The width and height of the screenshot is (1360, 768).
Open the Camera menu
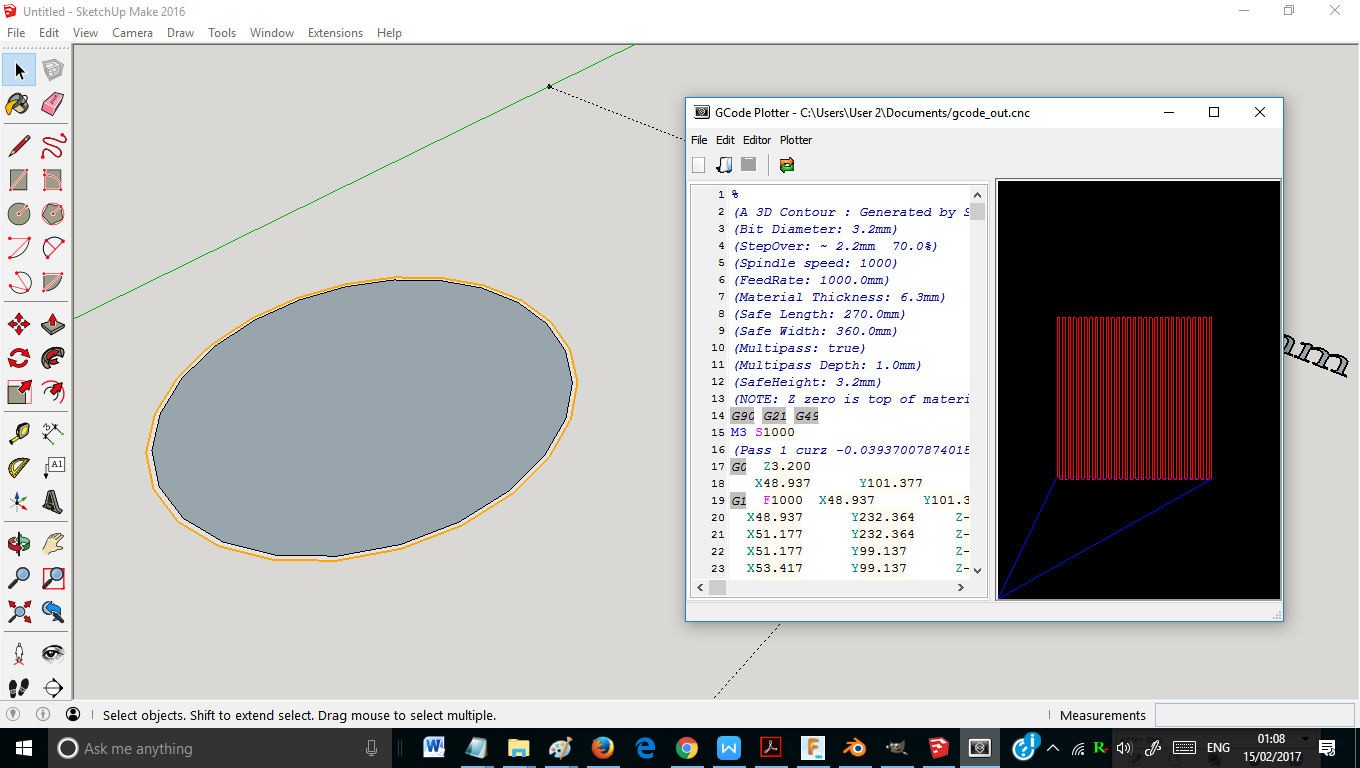pos(132,33)
